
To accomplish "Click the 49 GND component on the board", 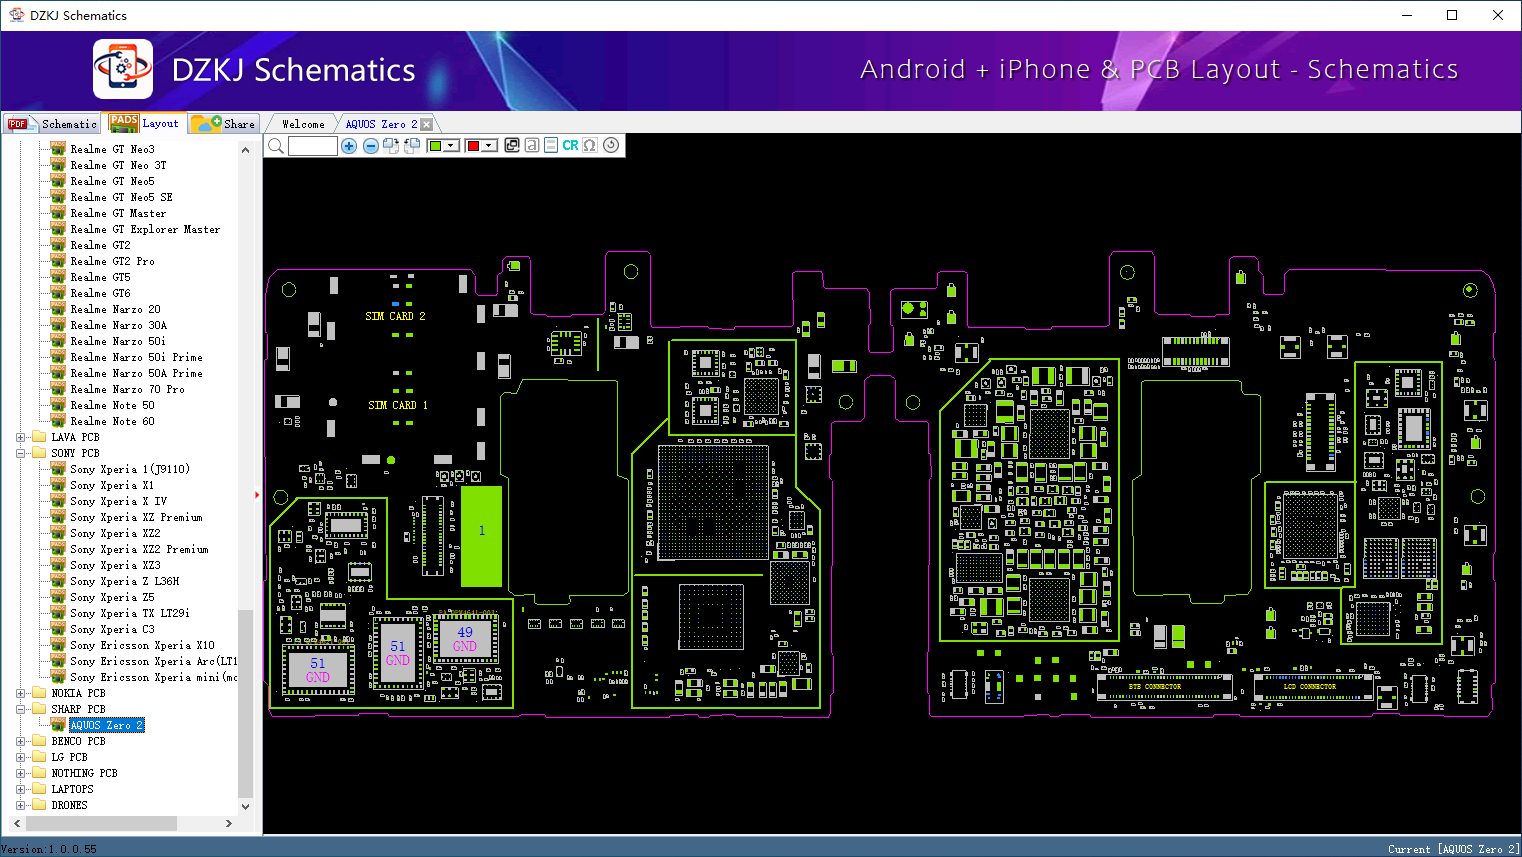I will (x=465, y=639).
